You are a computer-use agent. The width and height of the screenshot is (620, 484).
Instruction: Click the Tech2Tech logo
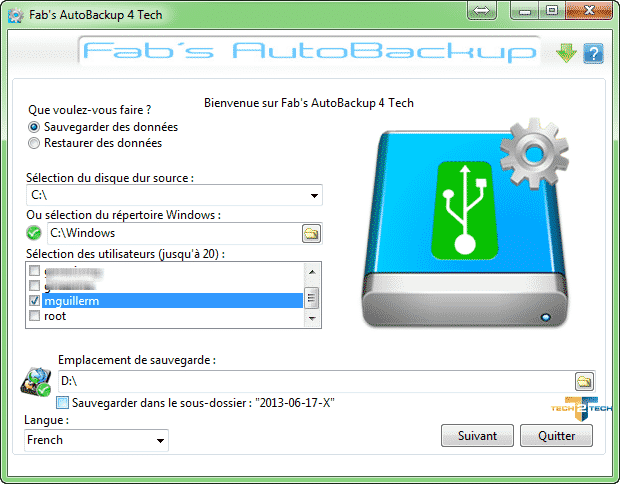[581, 408]
